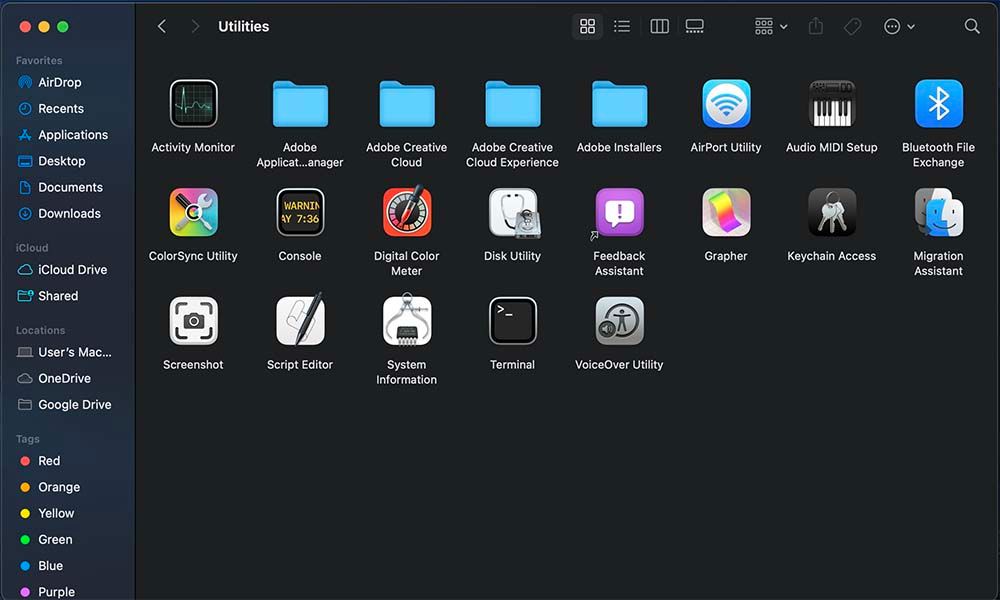The height and width of the screenshot is (600, 1000).
Task: Switch to column view
Action: click(x=659, y=27)
